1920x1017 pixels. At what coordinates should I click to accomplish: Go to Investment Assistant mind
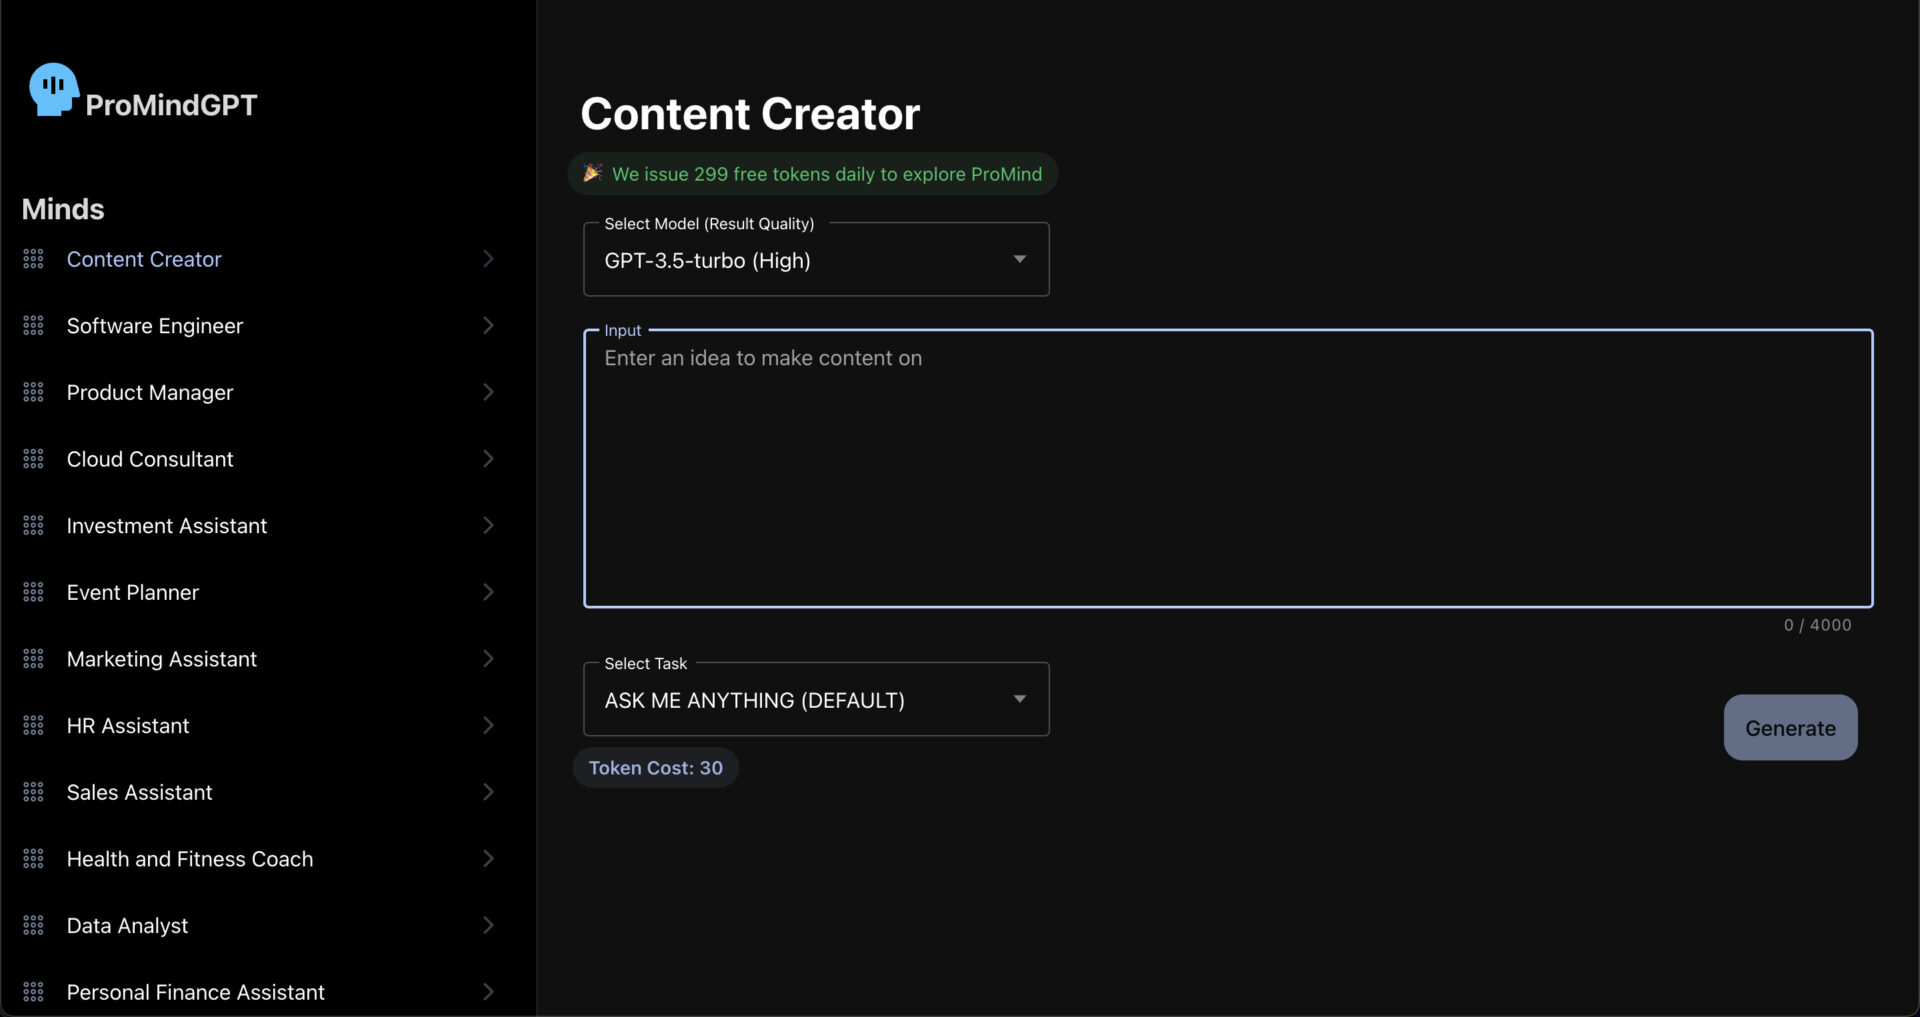pos(167,526)
